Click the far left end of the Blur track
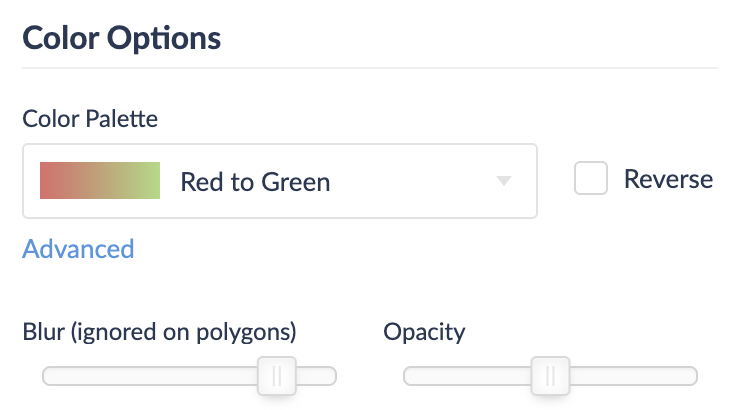742x410 pixels. tap(47, 376)
